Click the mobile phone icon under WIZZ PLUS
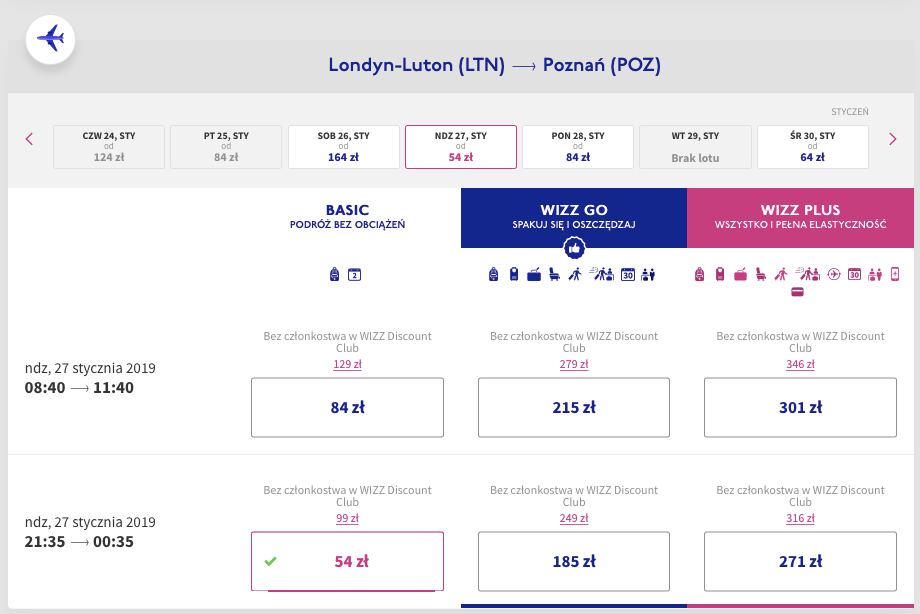 click(x=895, y=274)
